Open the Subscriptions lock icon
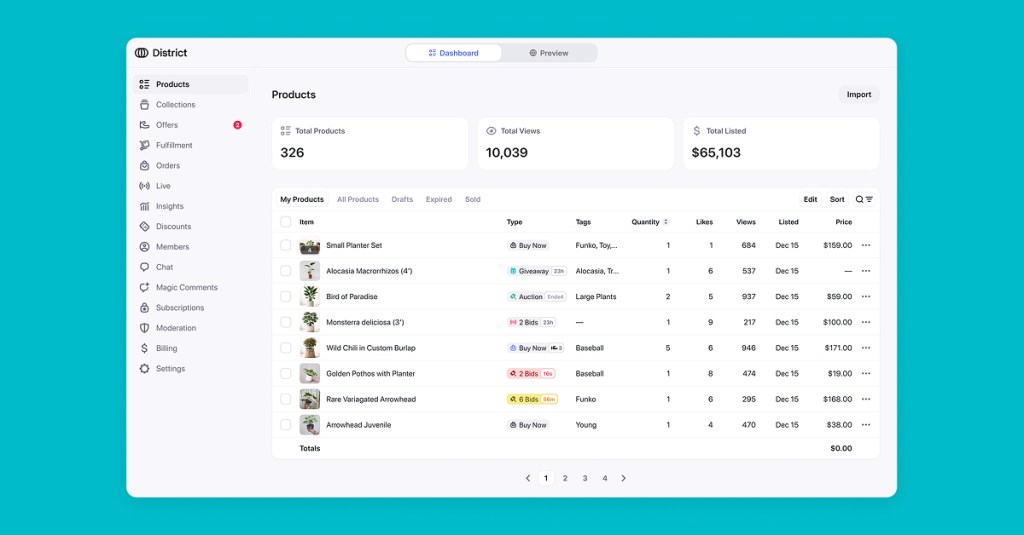Viewport: 1024px width, 535px height. 144,308
